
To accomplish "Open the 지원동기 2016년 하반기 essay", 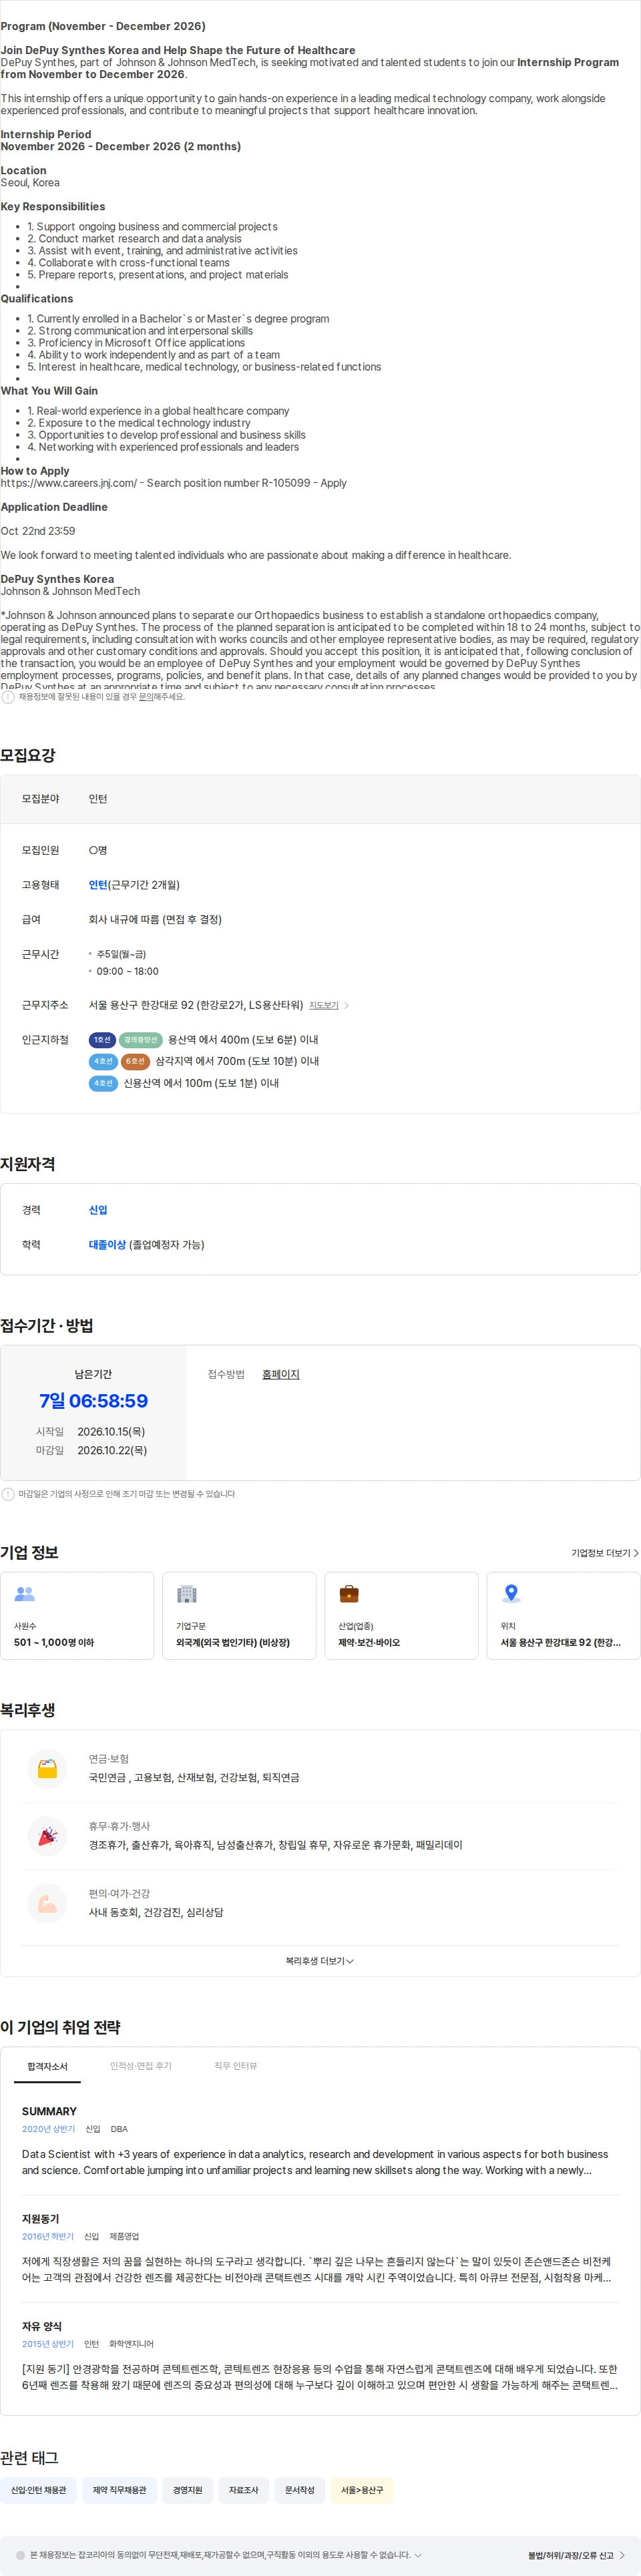I will click(320, 2249).
